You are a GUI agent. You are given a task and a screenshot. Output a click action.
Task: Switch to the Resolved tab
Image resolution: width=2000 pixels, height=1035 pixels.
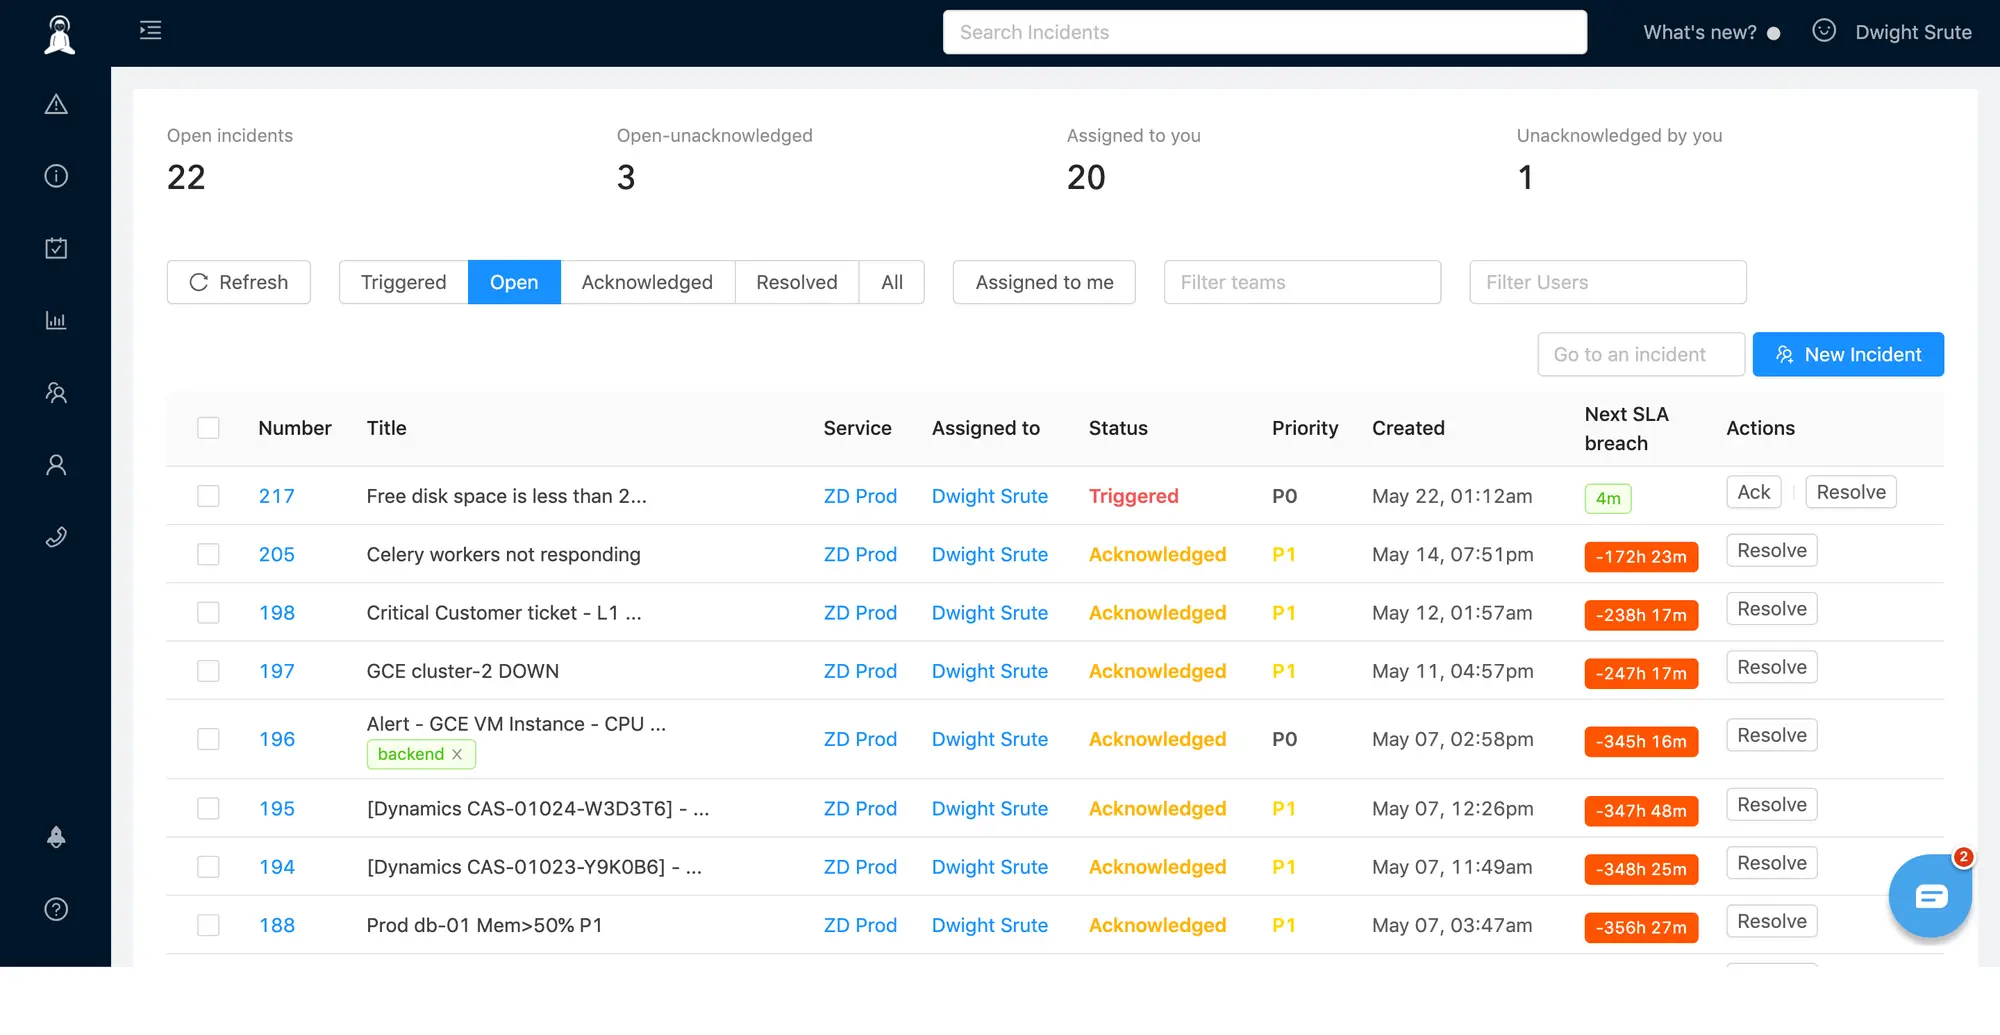(797, 282)
